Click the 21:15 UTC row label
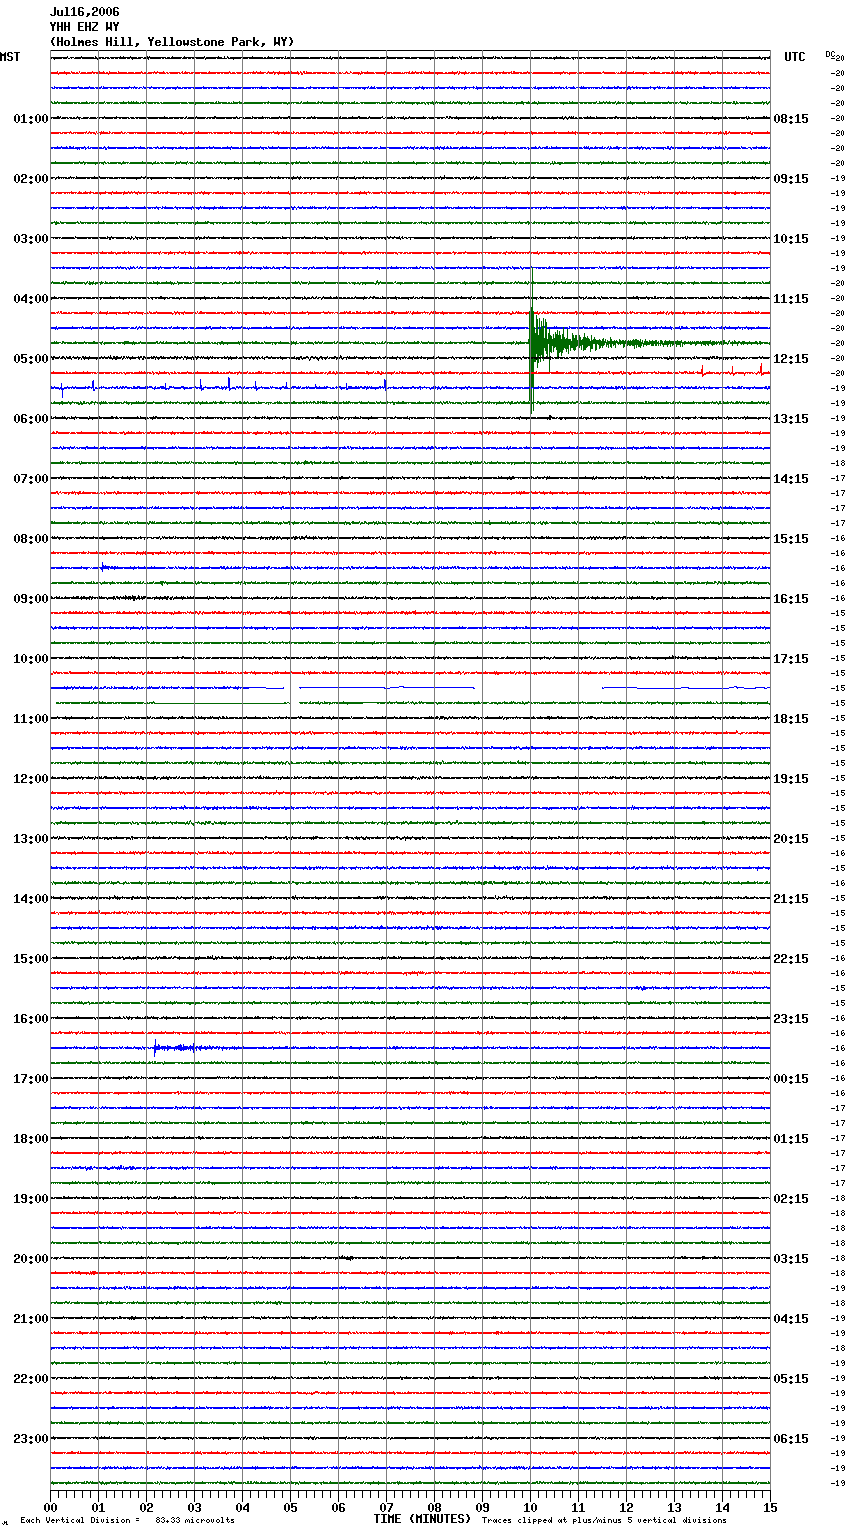The height and width of the screenshot is (1534, 850). click(x=791, y=899)
